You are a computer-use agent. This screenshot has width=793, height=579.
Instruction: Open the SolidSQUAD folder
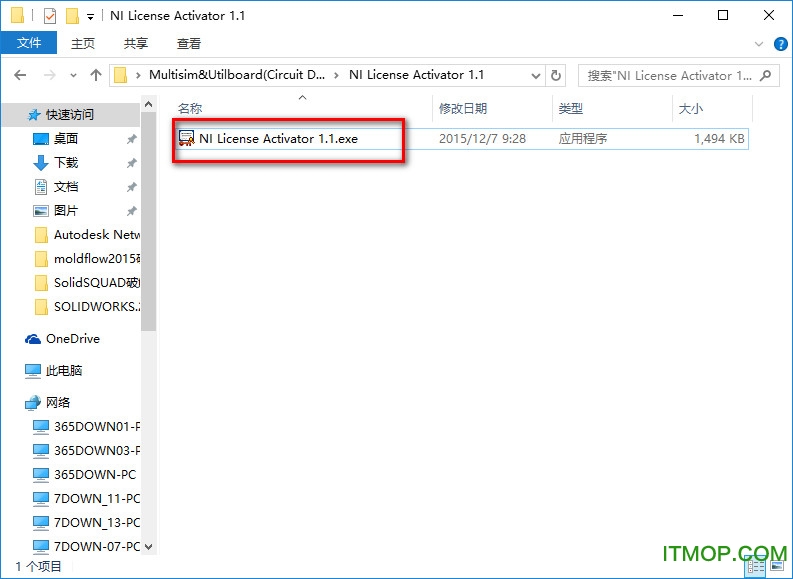[96, 282]
